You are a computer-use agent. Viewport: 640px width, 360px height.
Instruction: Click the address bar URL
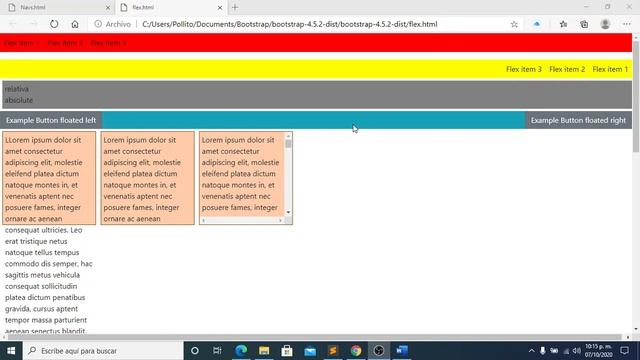[289, 24]
